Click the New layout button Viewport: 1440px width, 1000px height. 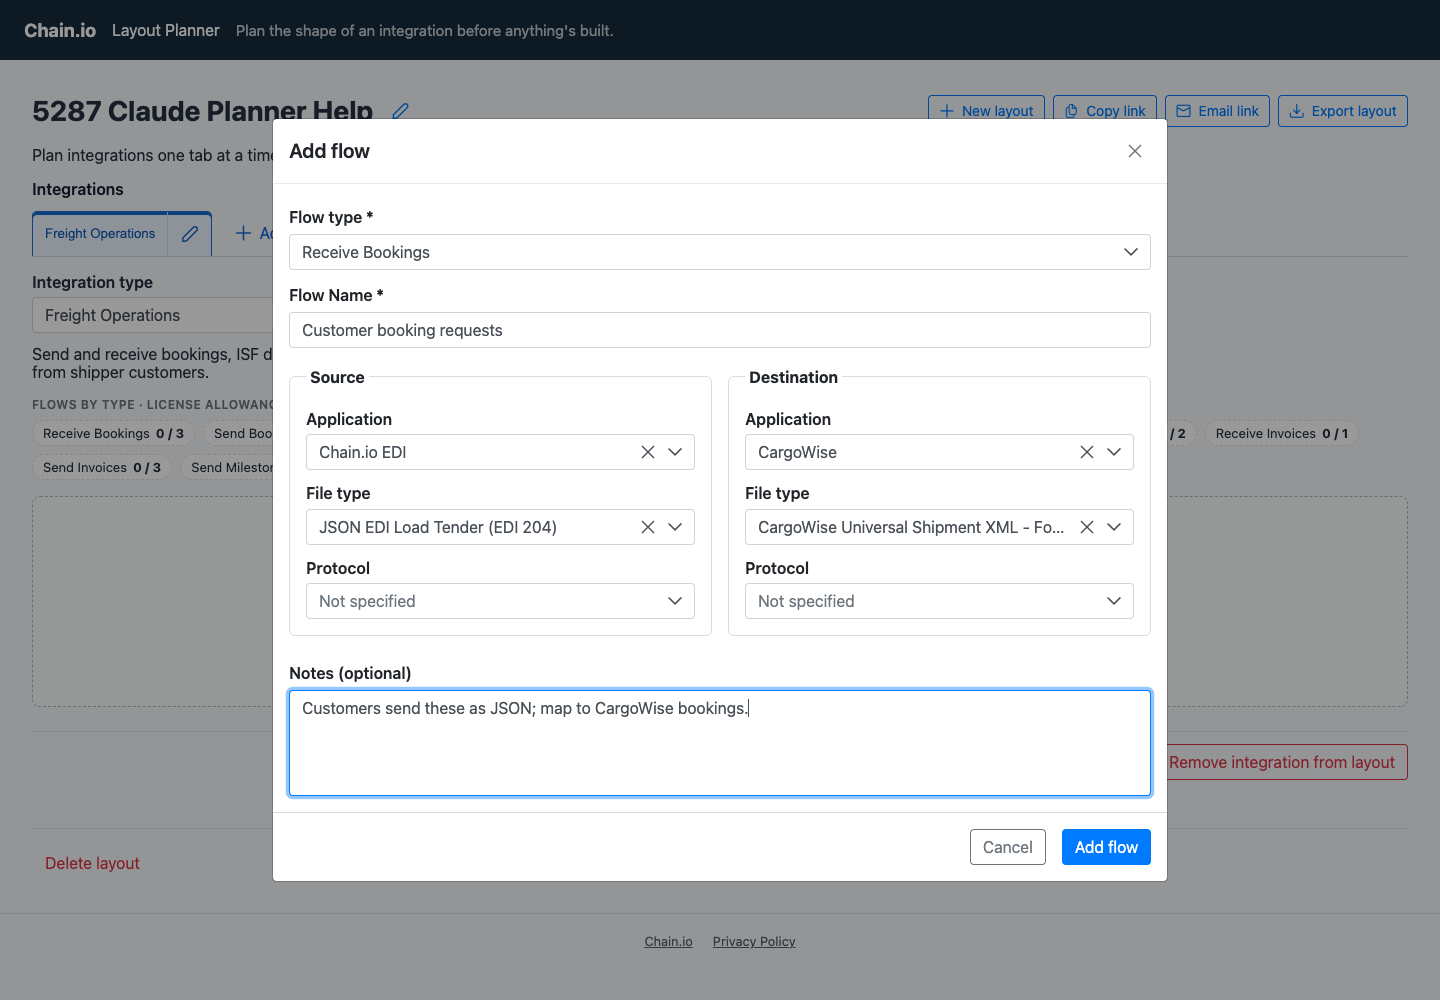[x=986, y=111]
